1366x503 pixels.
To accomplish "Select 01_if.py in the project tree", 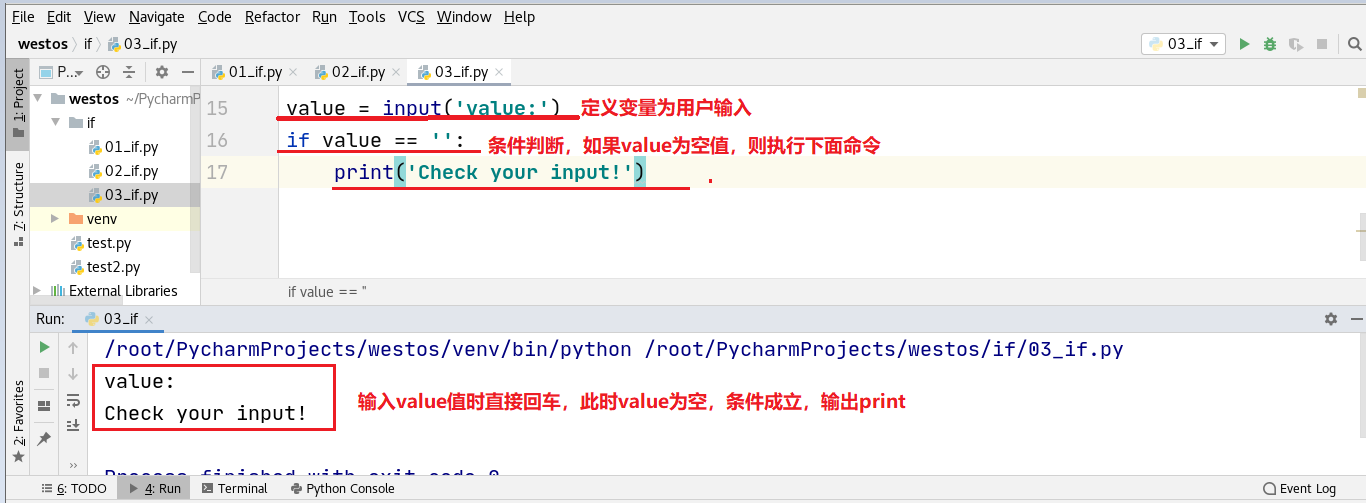I will (122, 147).
